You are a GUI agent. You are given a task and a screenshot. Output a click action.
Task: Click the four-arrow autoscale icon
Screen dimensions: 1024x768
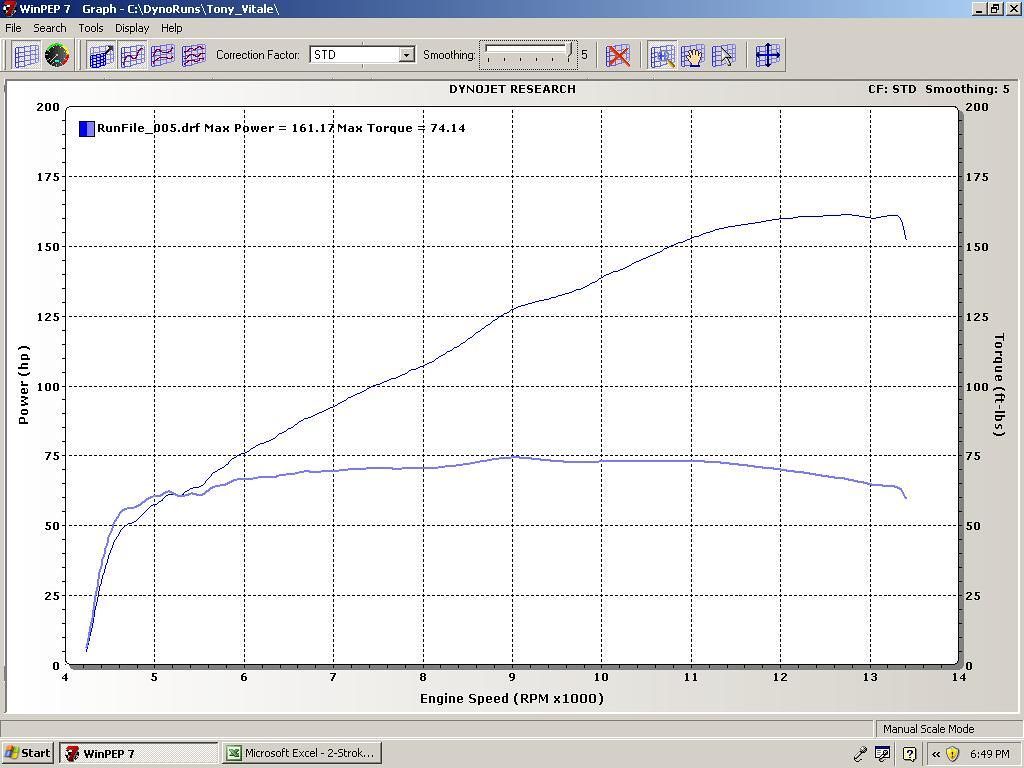[767, 56]
